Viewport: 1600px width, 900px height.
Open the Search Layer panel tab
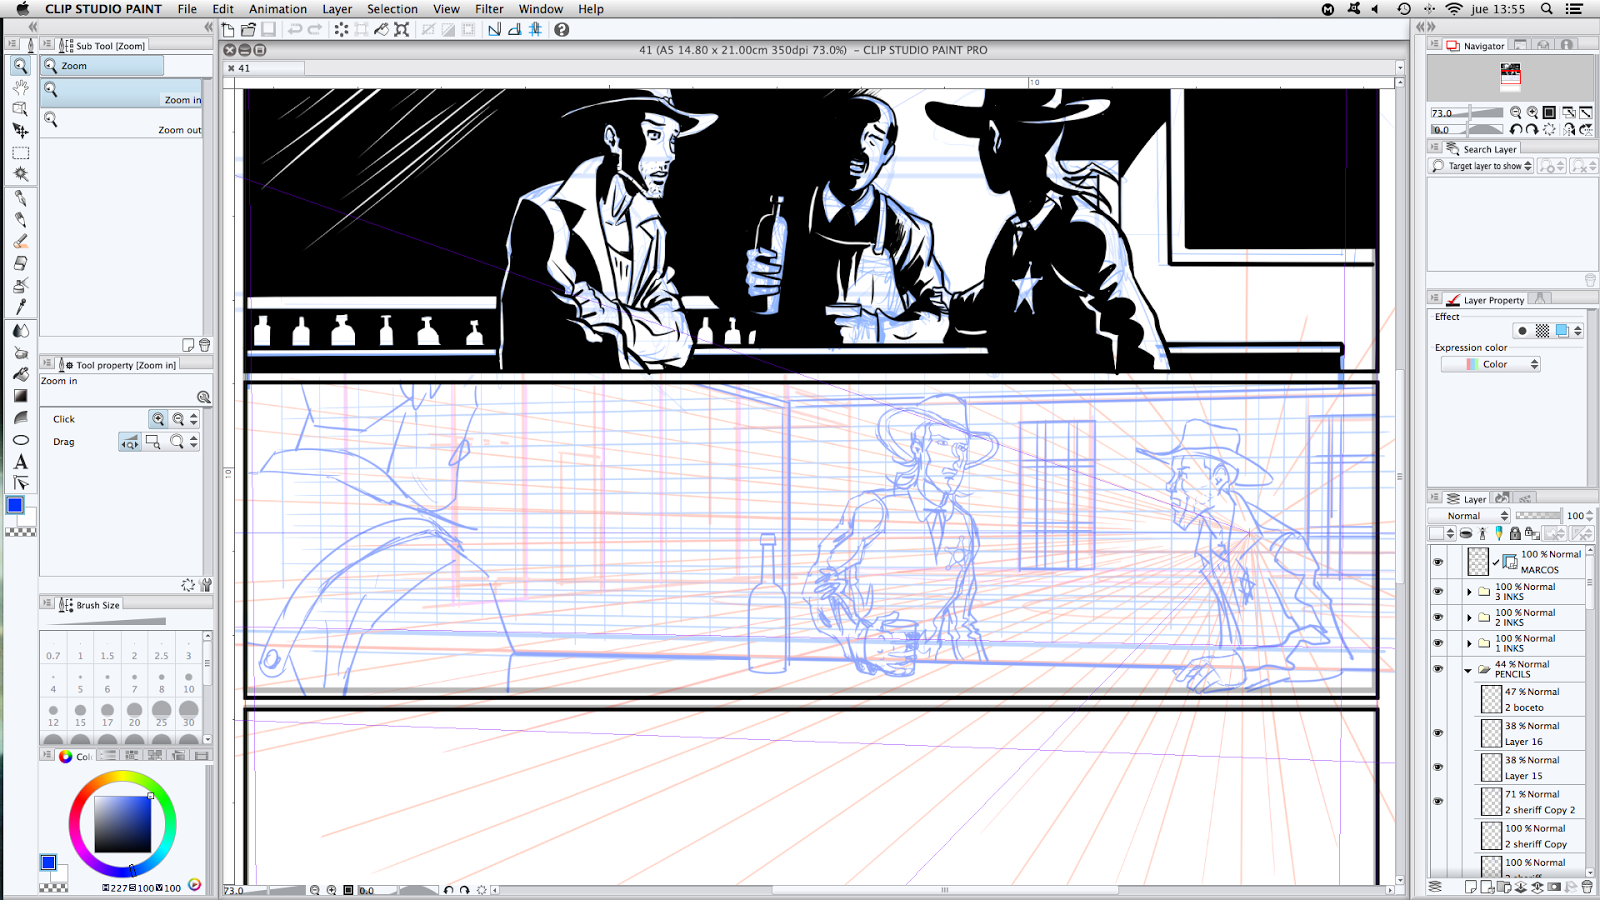1481,149
